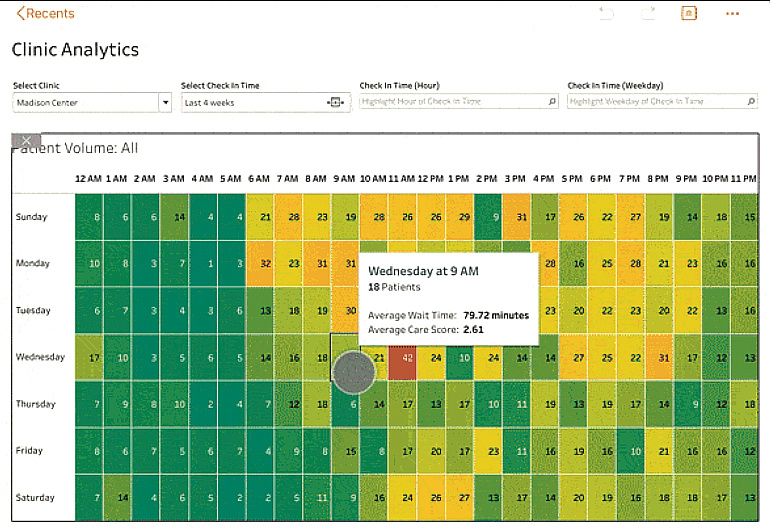770x530 pixels.
Task: Go back to Recents
Action: (45, 14)
